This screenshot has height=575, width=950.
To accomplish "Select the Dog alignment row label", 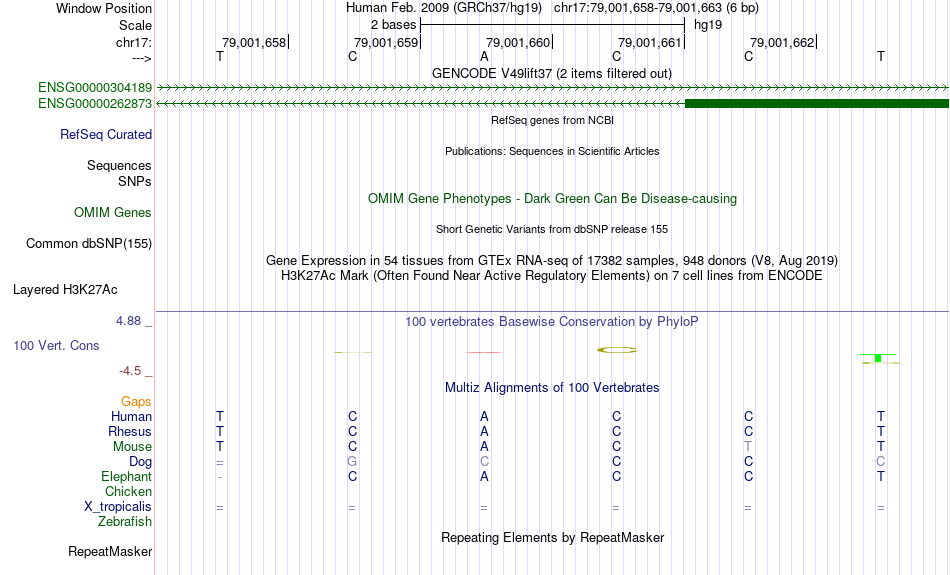I will coord(141,462).
